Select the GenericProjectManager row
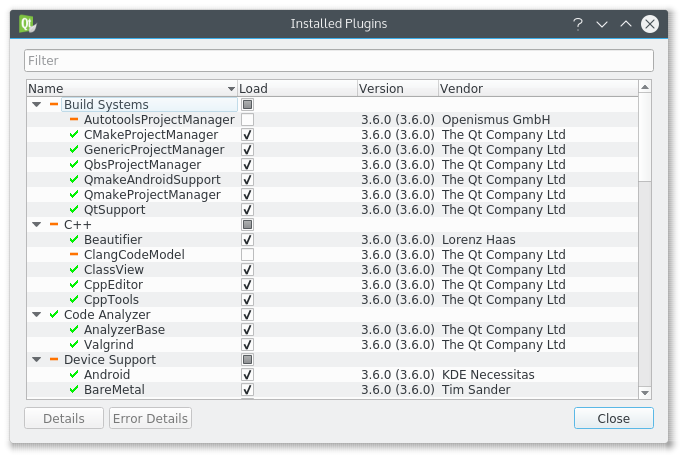684x459 pixels. click(332, 150)
